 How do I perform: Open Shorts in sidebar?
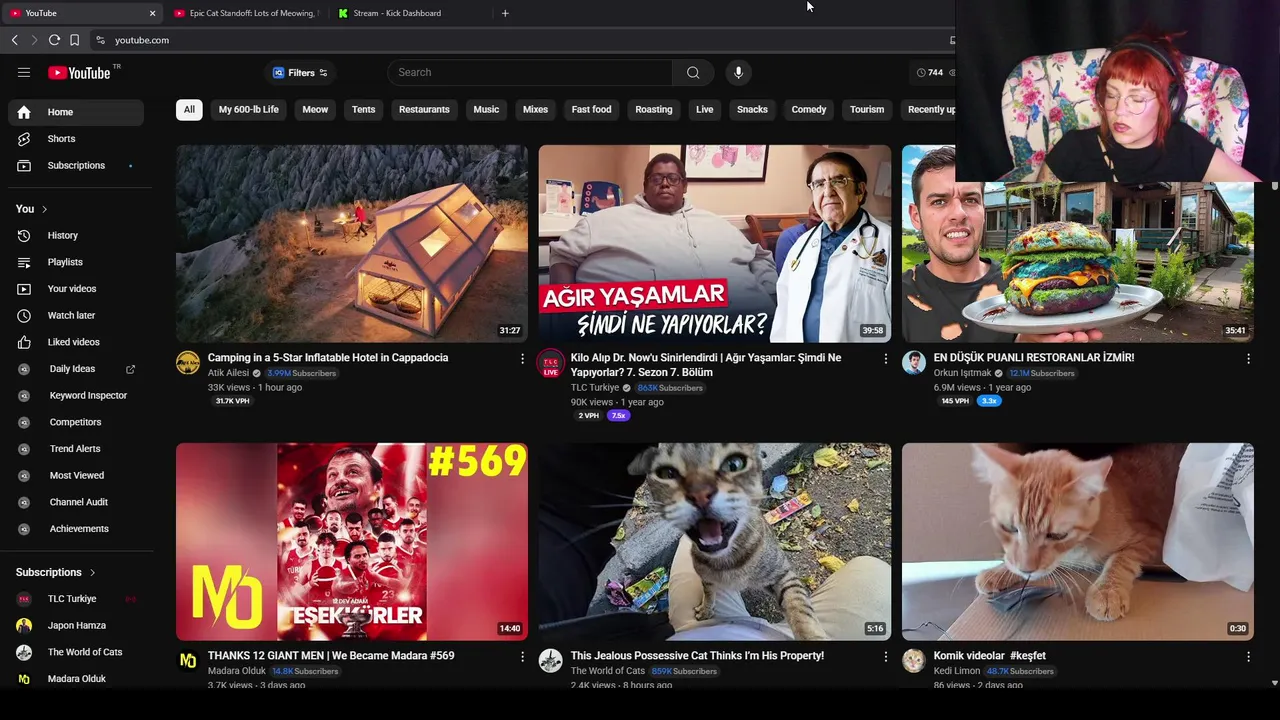tap(76, 139)
